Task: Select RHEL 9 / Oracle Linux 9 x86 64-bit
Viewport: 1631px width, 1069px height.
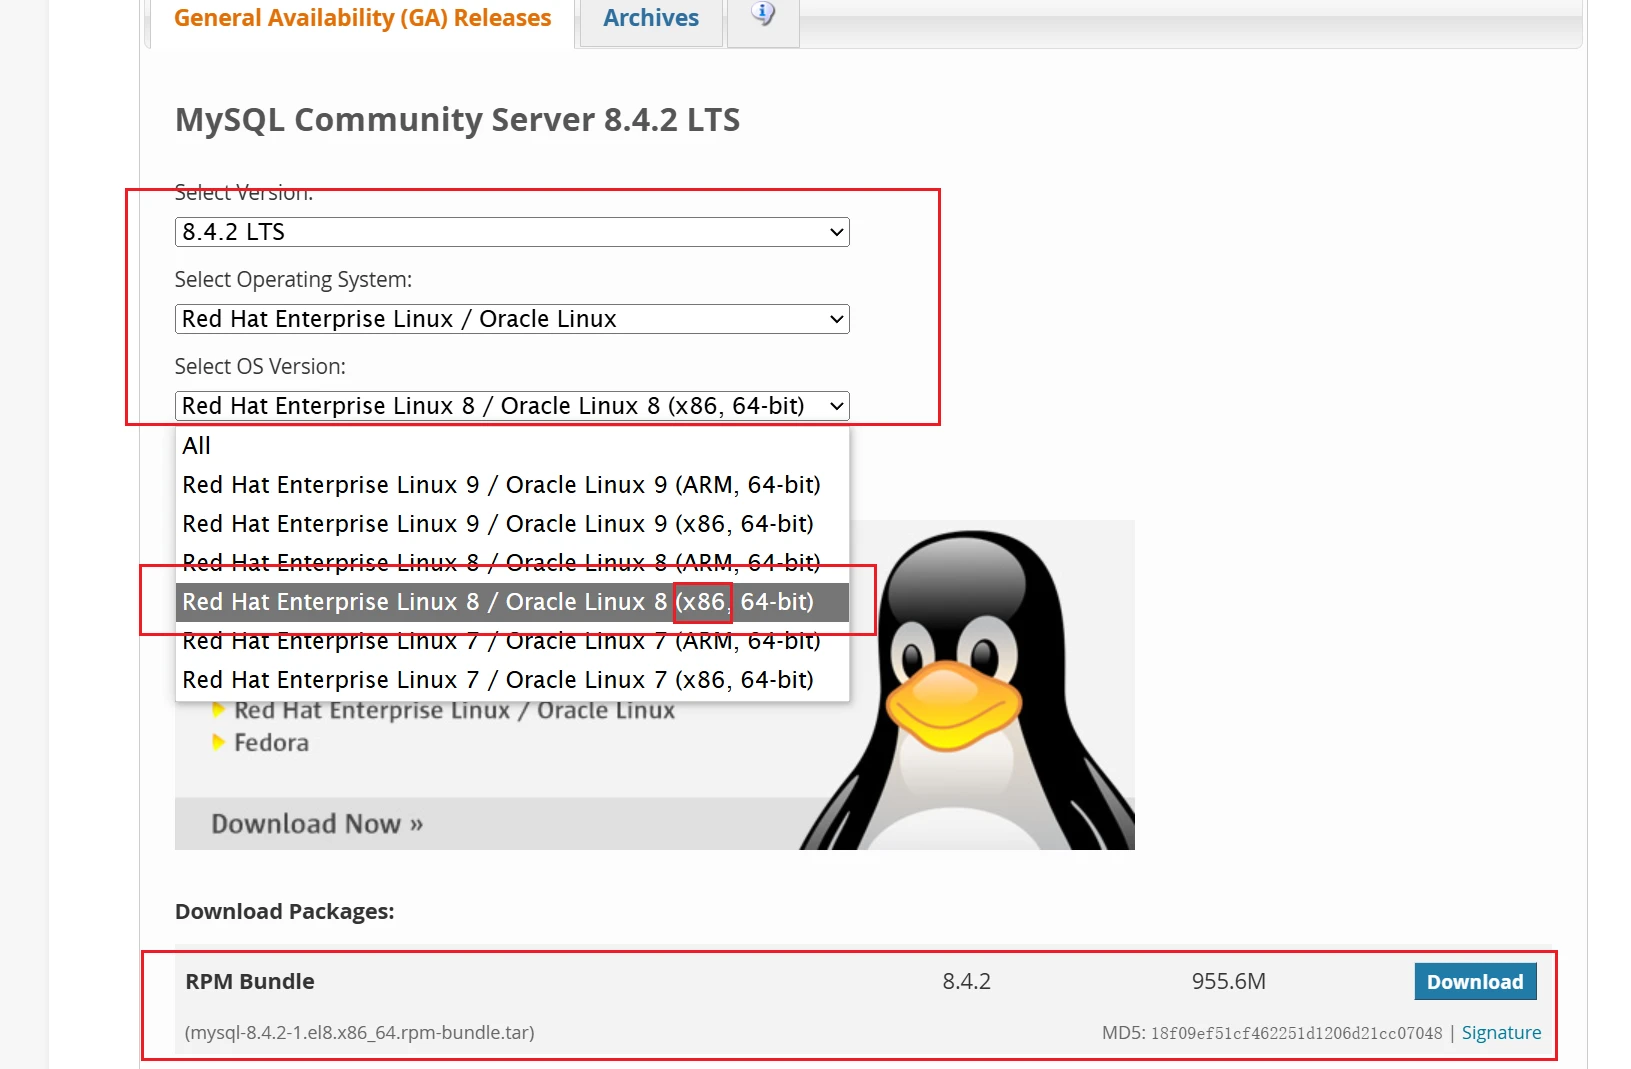Action: [x=497, y=524]
